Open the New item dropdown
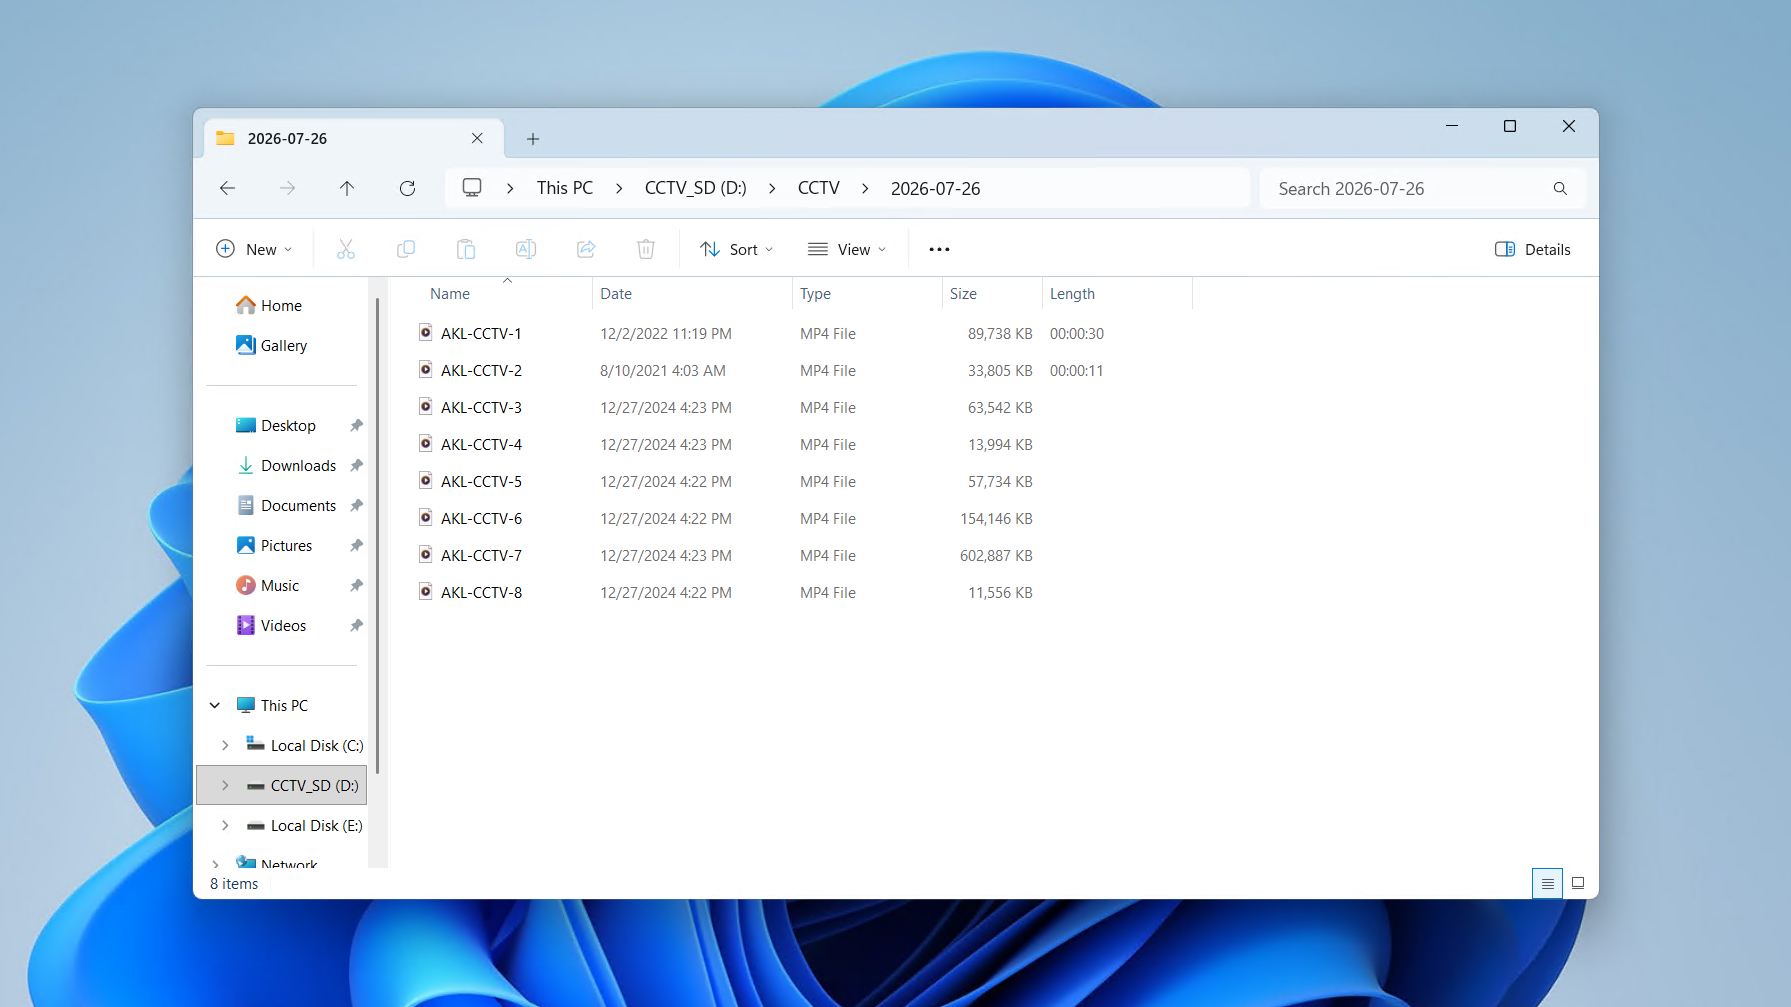 pos(254,249)
